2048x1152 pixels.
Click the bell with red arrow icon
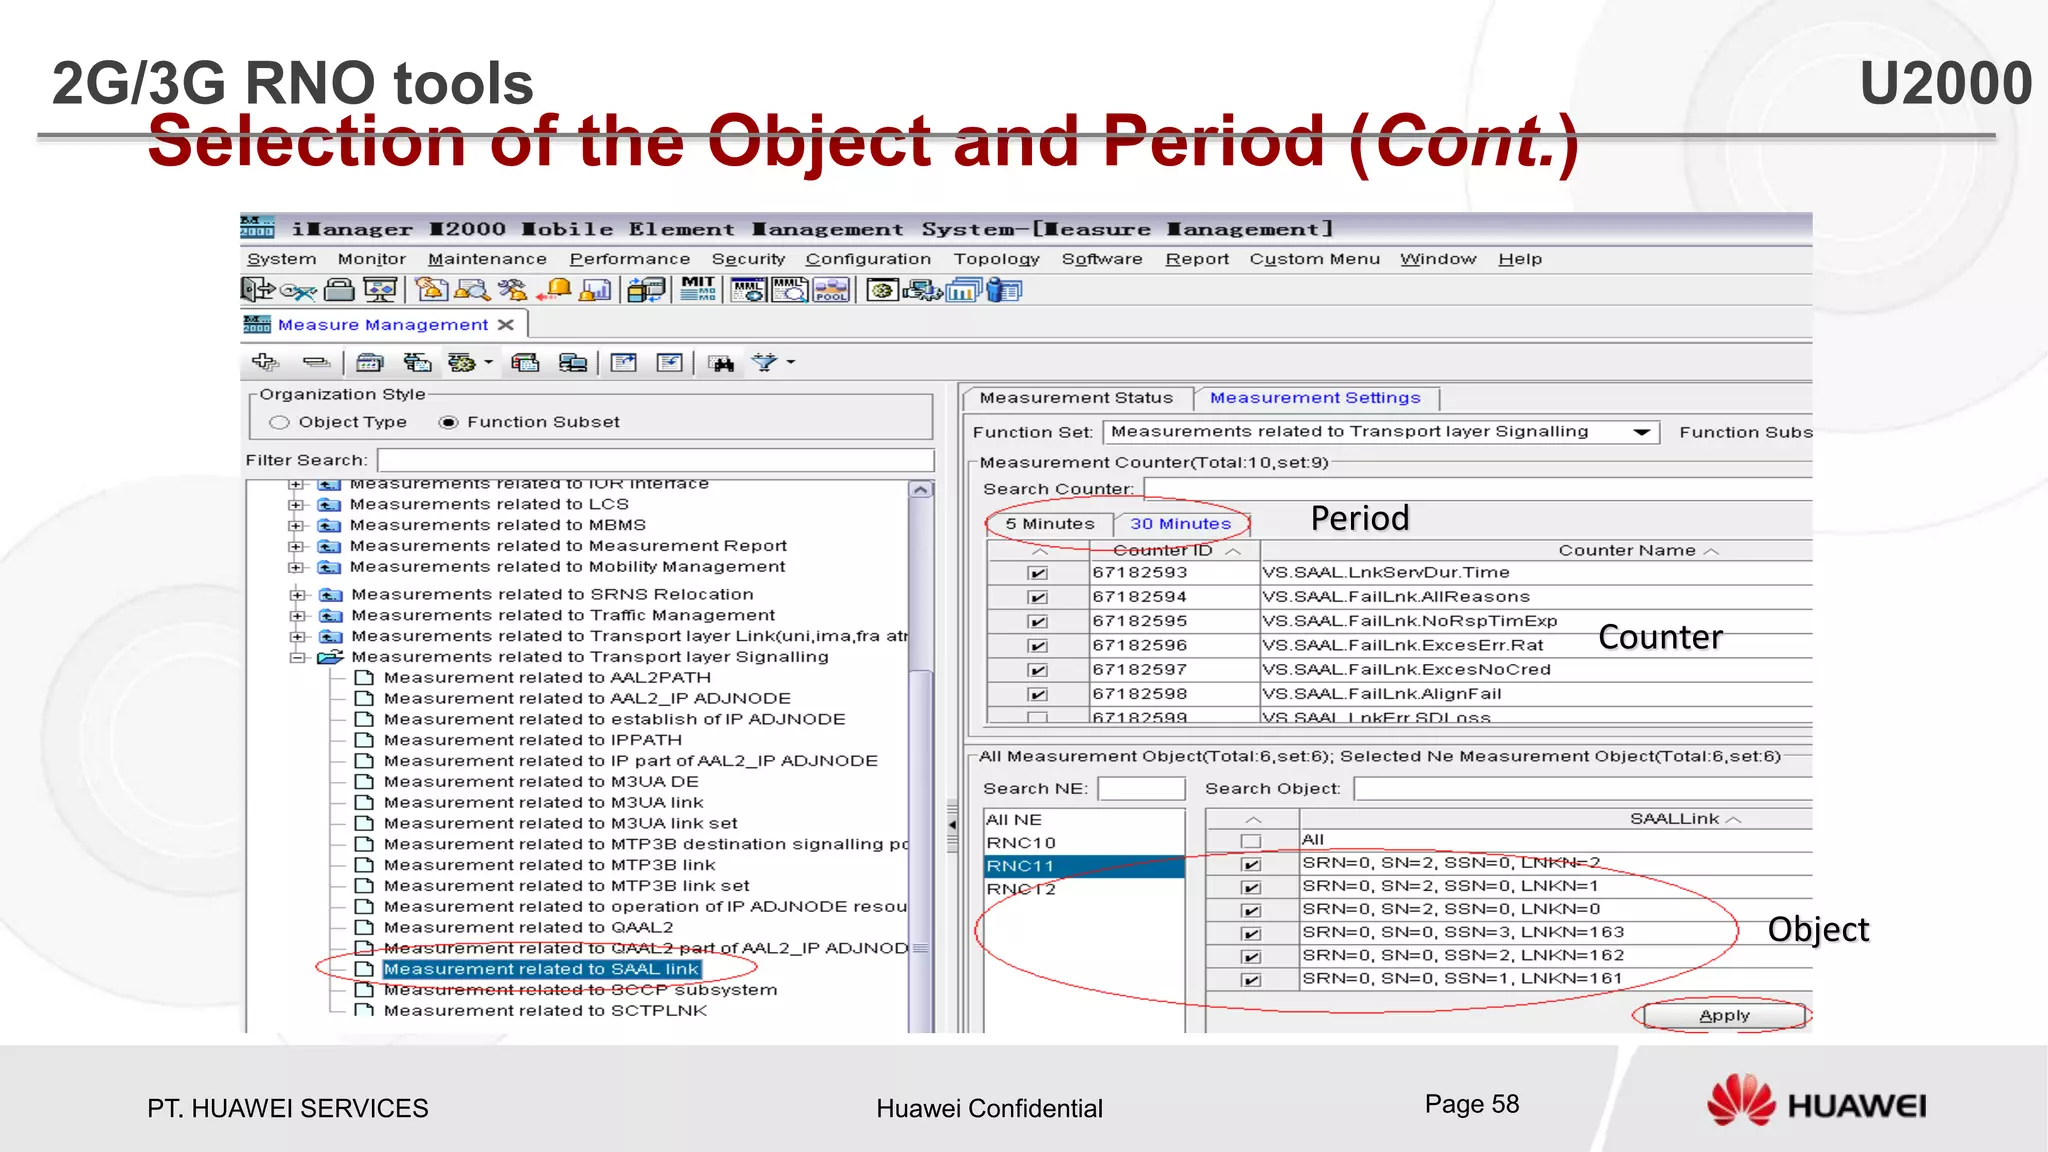(553, 290)
